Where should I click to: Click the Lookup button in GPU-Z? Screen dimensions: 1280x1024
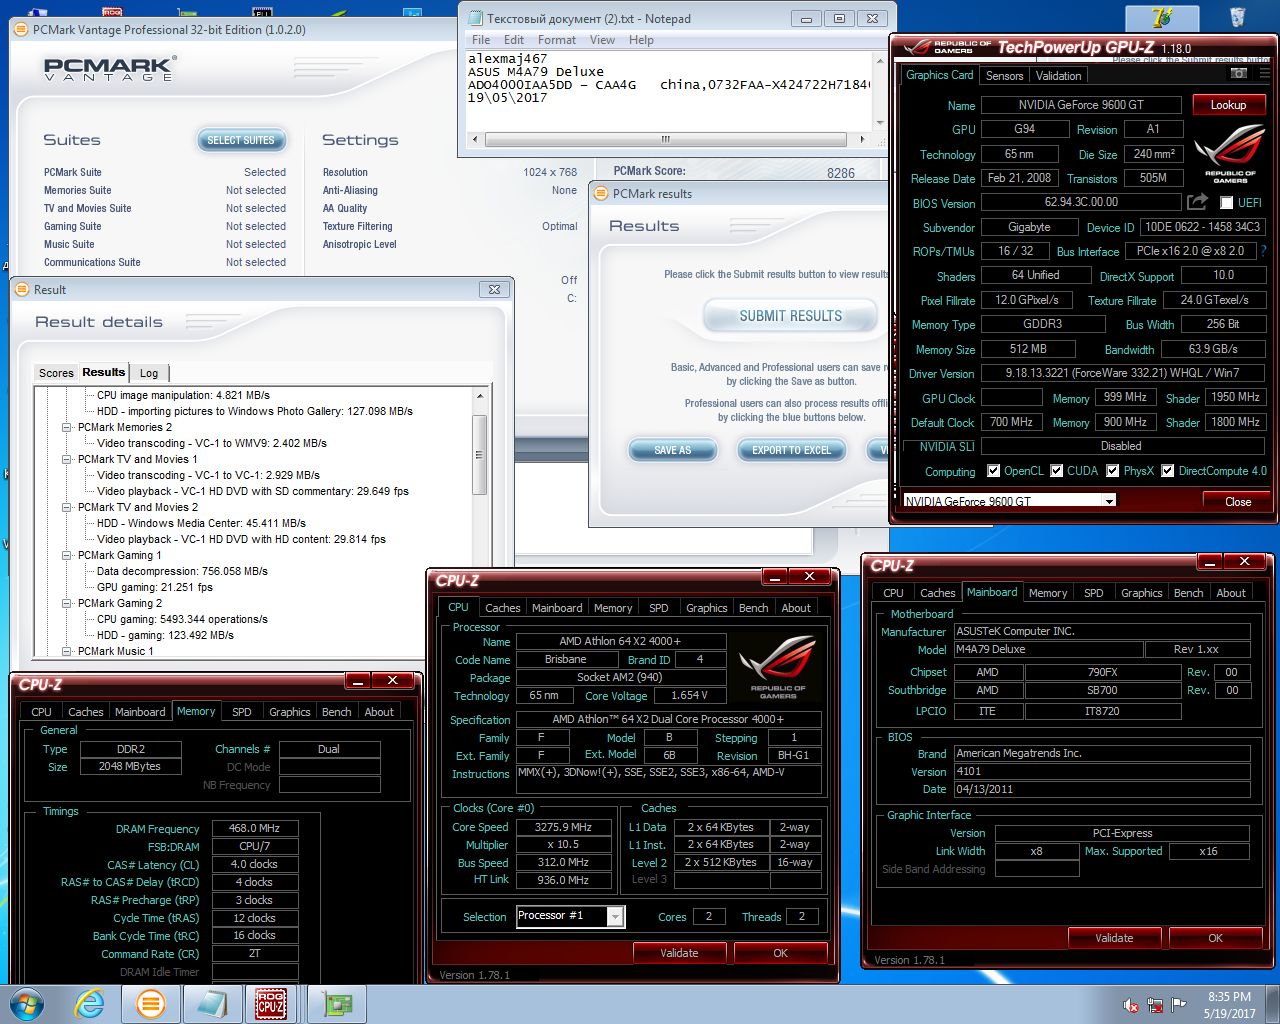click(x=1228, y=104)
